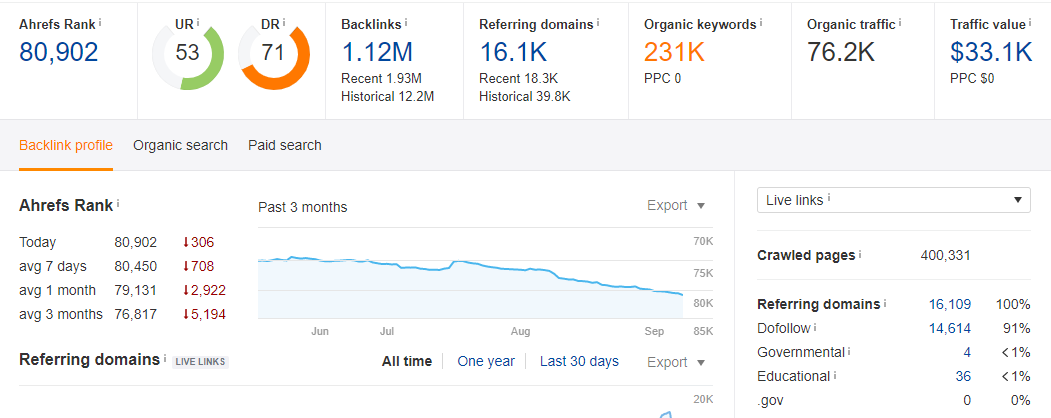Click the 76.2K organic traffic value
The height and width of the screenshot is (418, 1051).
tap(841, 52)
